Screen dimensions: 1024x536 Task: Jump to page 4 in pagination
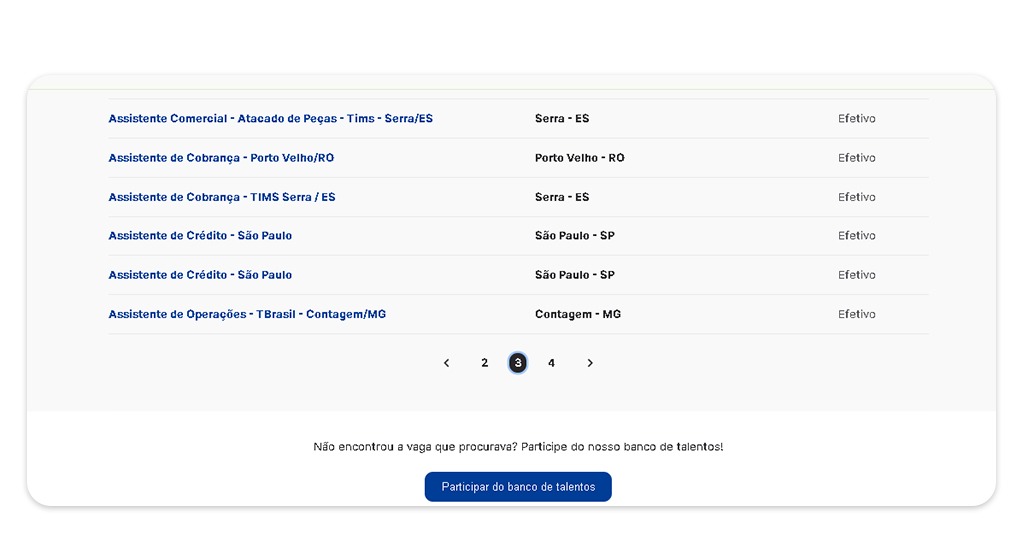click(x=551, y=363)
